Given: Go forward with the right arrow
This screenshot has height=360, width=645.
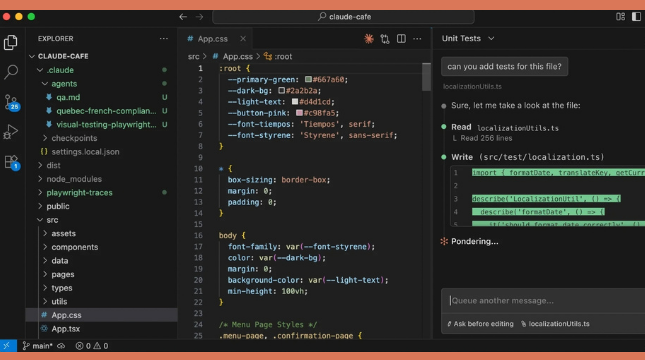Looking at the screenshot, I should tap(200, 17).
